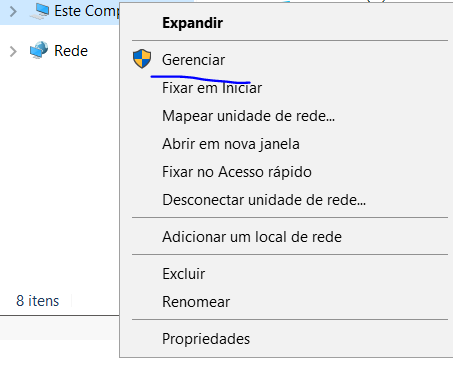Click the 8 itens status bar text
Screen dimensions: 453x367
tap(38, 301)
